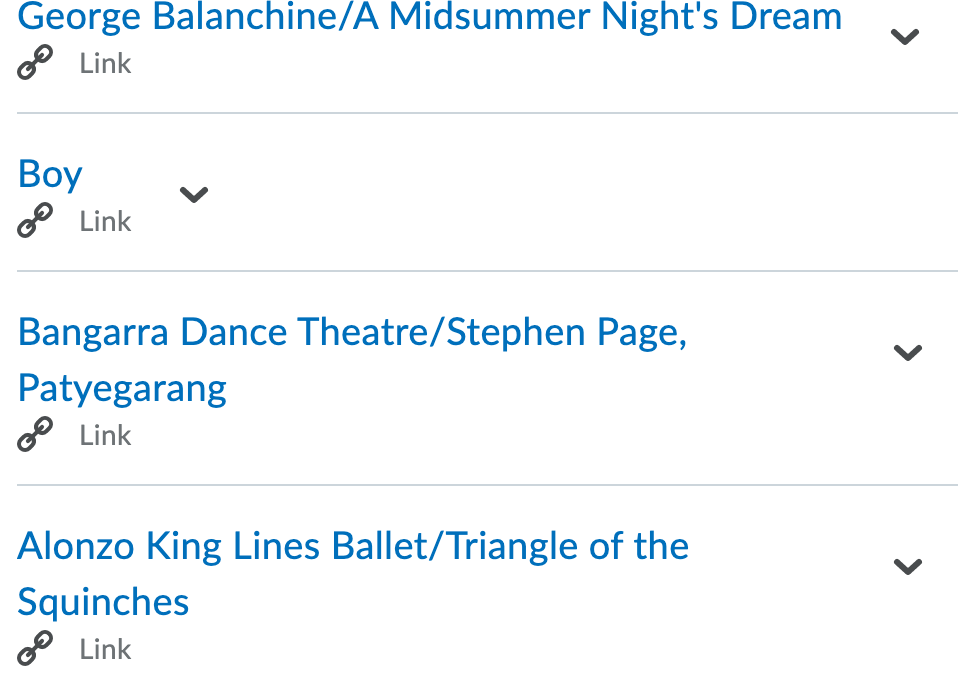The width and height of the screenshot is (958, 686).
Task: Expand the chevron menu next to Boy
Action: click(194, 194)
